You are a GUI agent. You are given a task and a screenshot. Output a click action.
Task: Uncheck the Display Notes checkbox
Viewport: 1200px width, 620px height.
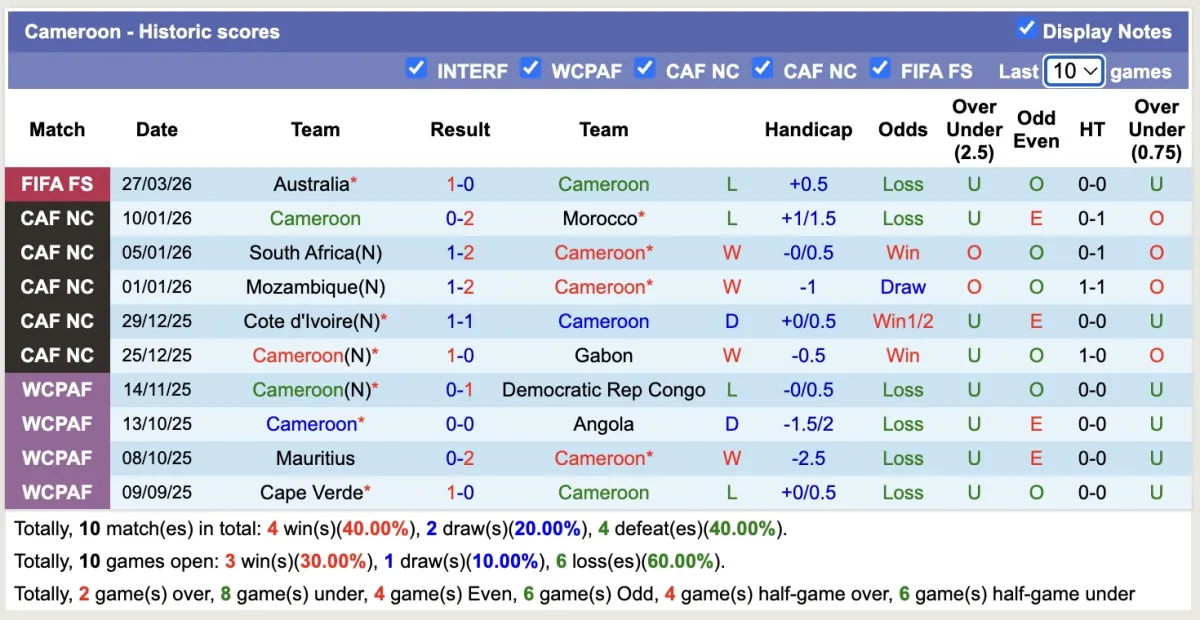point(1026,29)
